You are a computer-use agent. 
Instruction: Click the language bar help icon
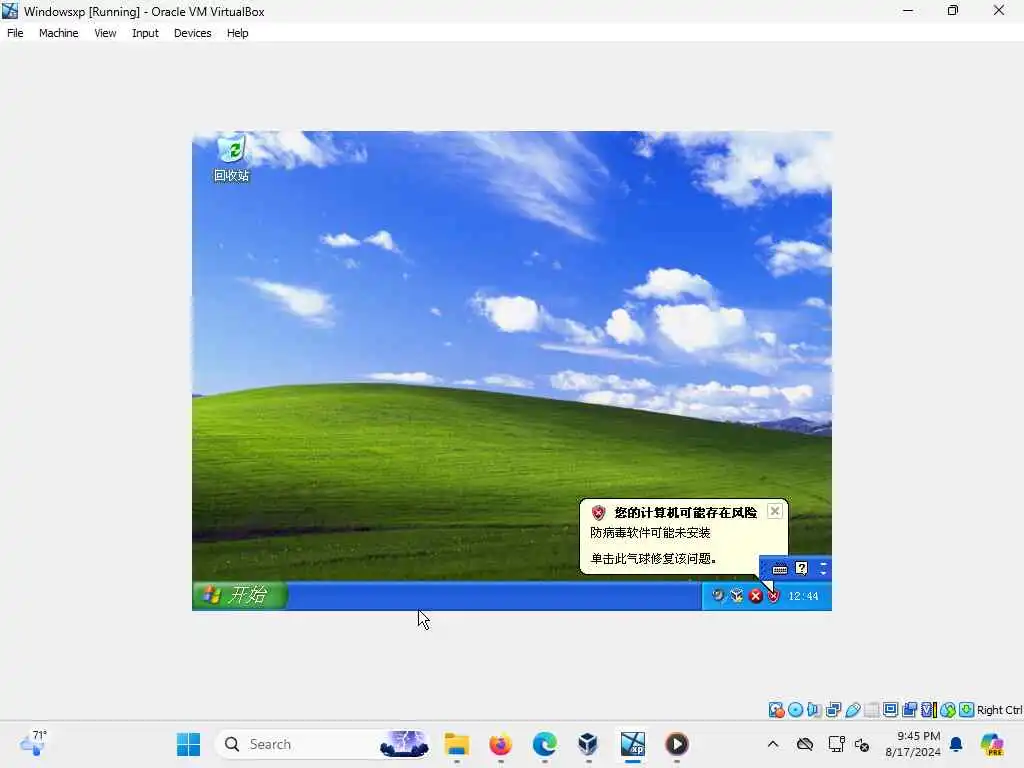coord(801,568)
